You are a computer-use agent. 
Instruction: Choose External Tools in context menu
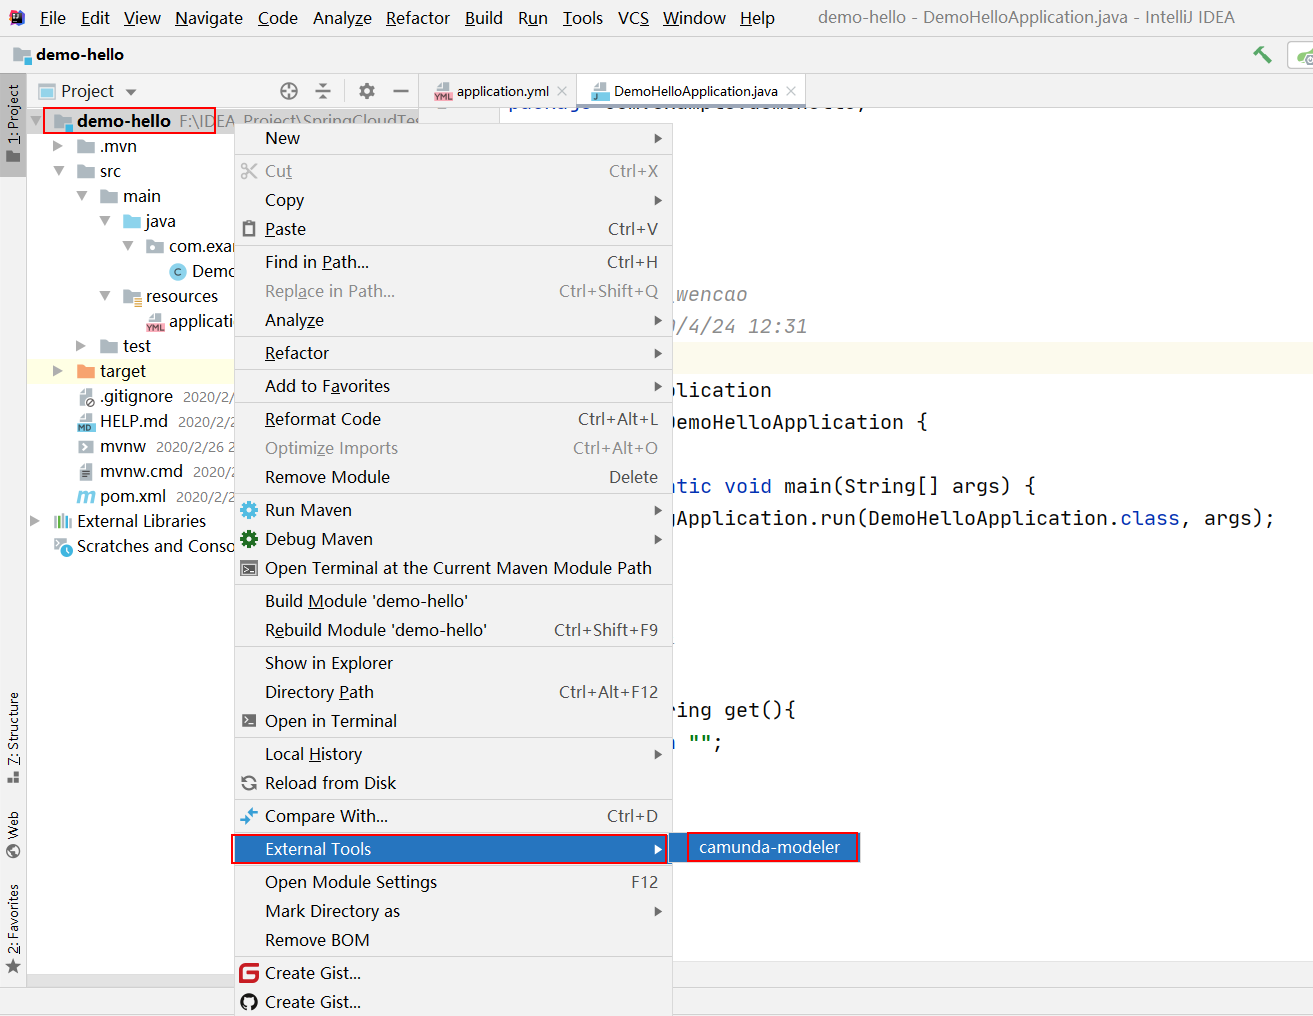coord(453,849)
